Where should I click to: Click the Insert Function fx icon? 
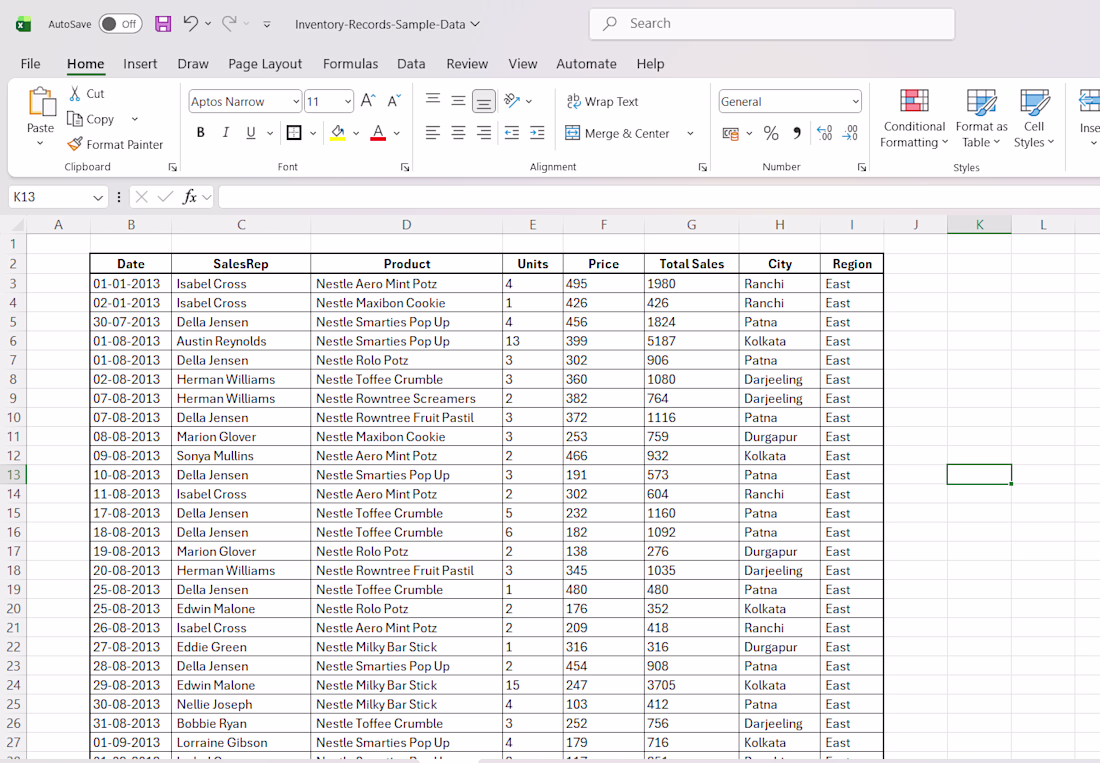189,197
